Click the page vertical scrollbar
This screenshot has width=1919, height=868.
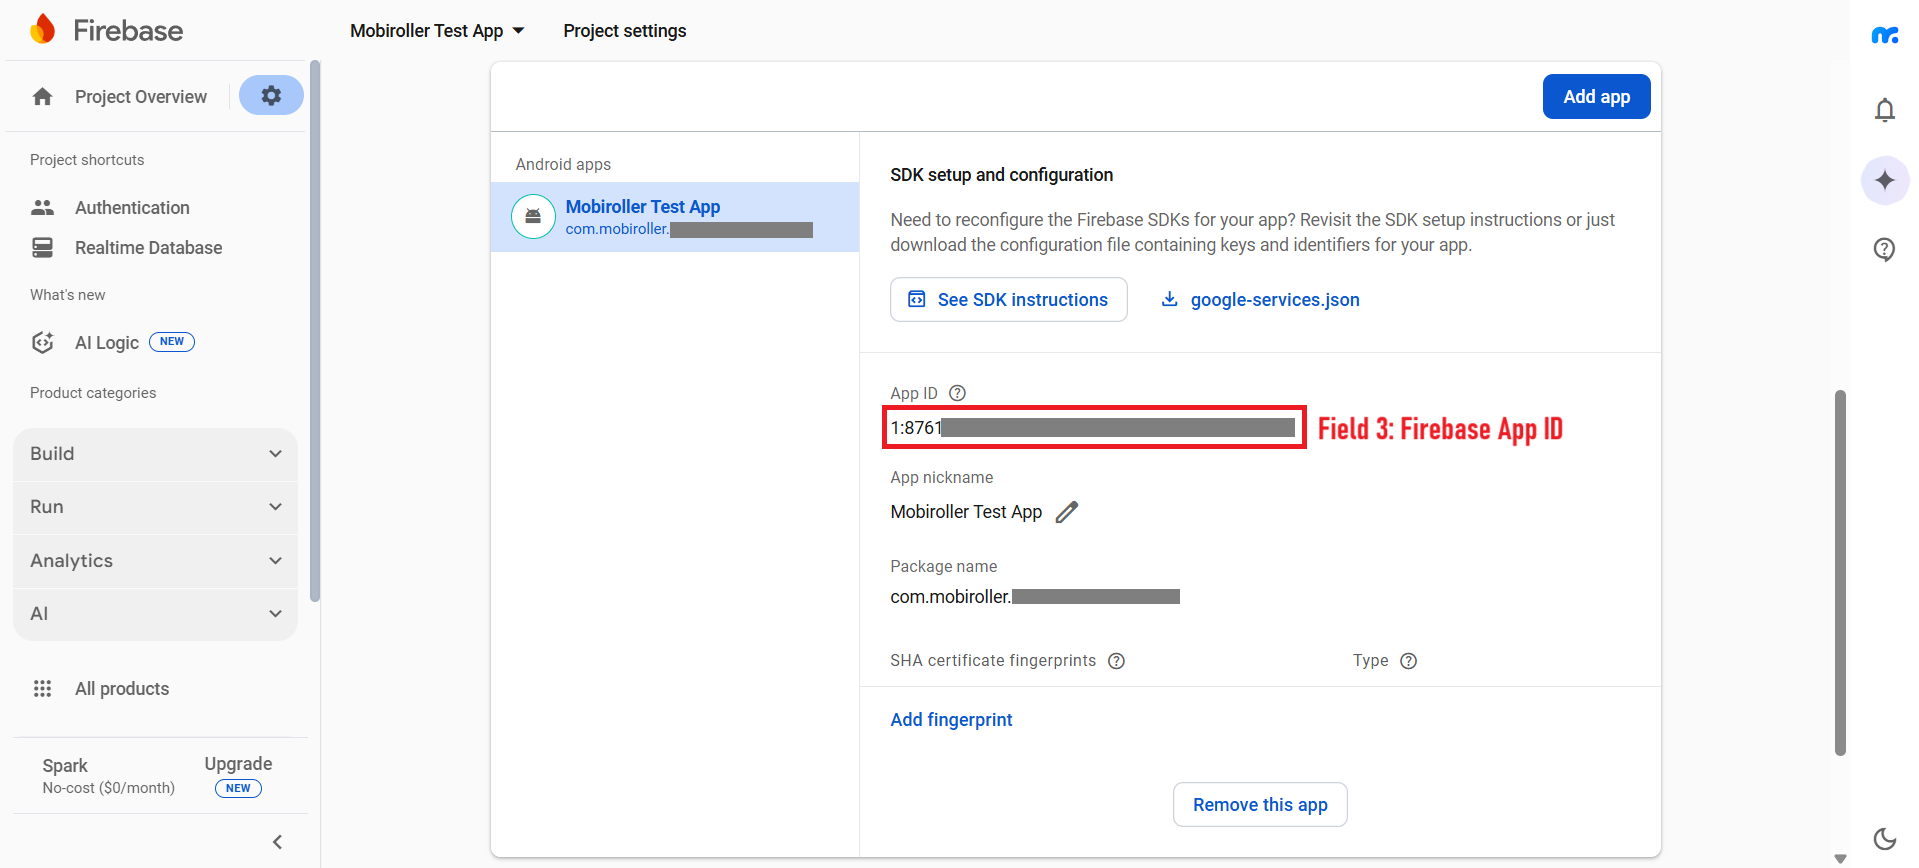pyautogui.click(x=1840, y=573)
